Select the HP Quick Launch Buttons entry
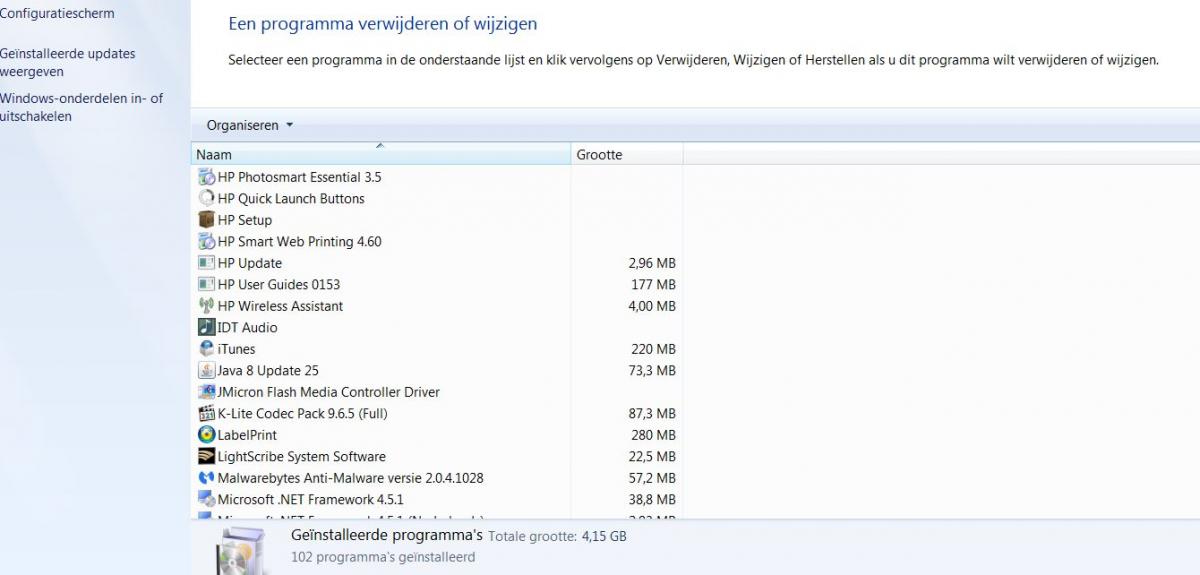This screenshot has height=575, width=1200. tap(291, 198)
